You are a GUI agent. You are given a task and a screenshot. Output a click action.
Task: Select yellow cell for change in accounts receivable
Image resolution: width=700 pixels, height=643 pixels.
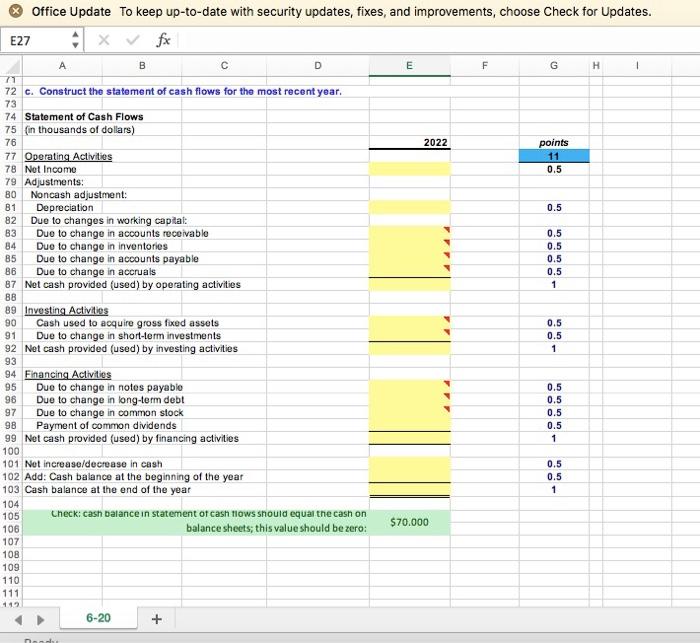pos(409,233)
